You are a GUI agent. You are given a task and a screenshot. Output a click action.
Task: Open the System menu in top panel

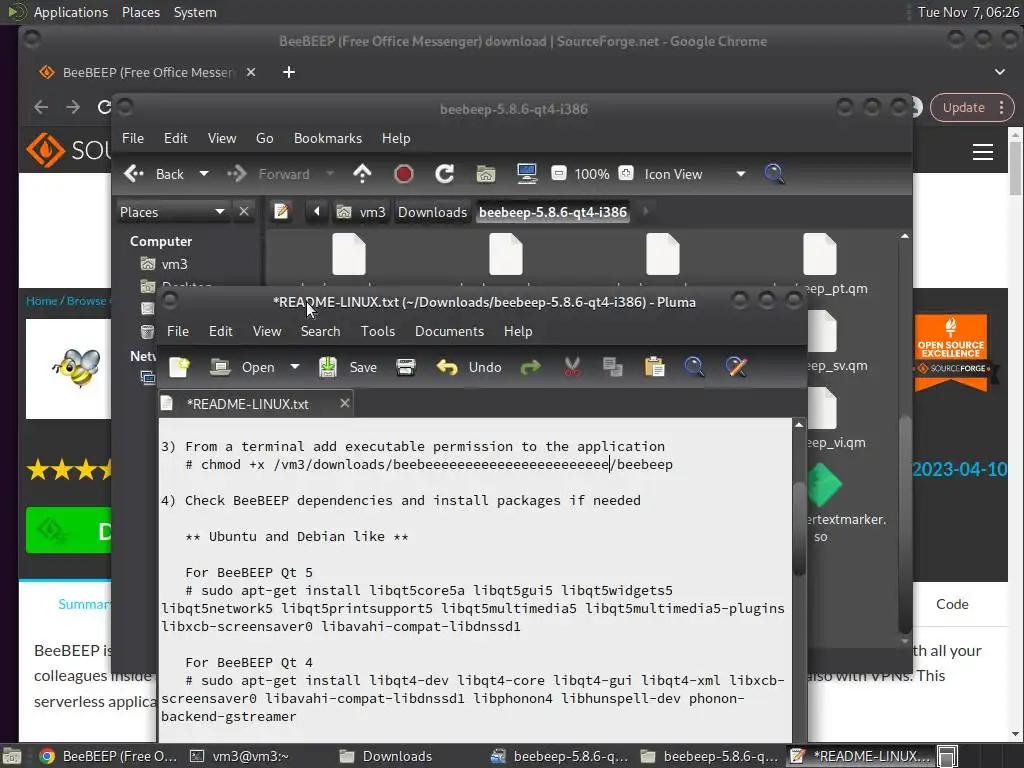pyautogui.click(x=195, y=12)
